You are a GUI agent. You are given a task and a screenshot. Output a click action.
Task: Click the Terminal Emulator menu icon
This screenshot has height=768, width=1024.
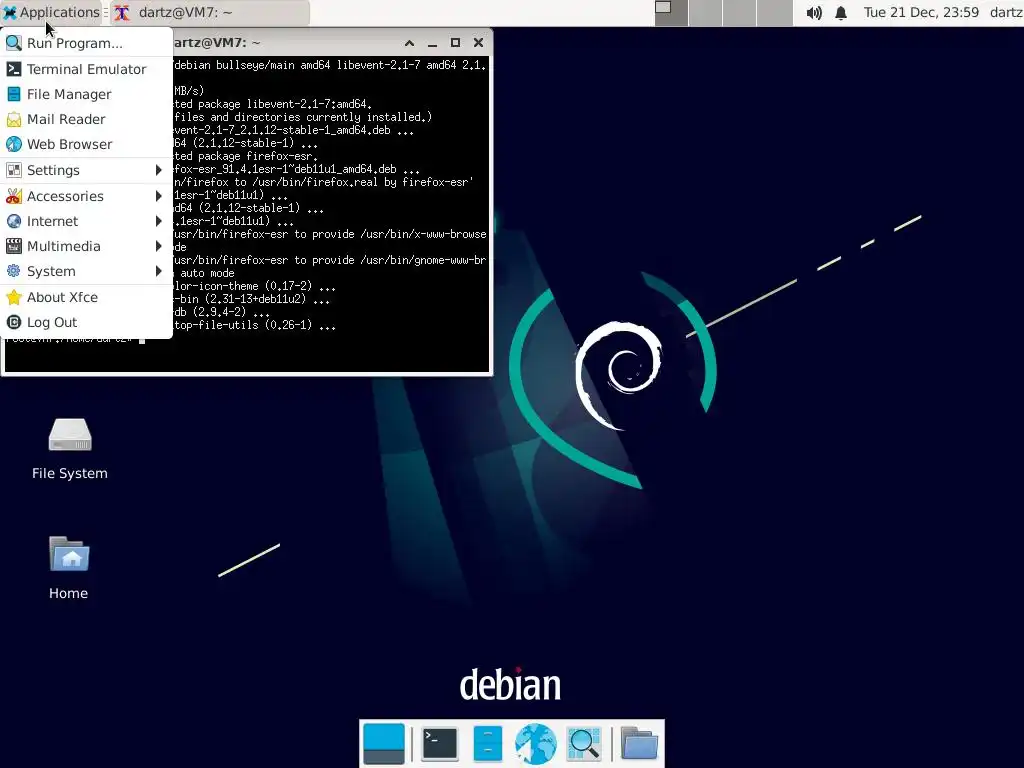coord(14,69)
